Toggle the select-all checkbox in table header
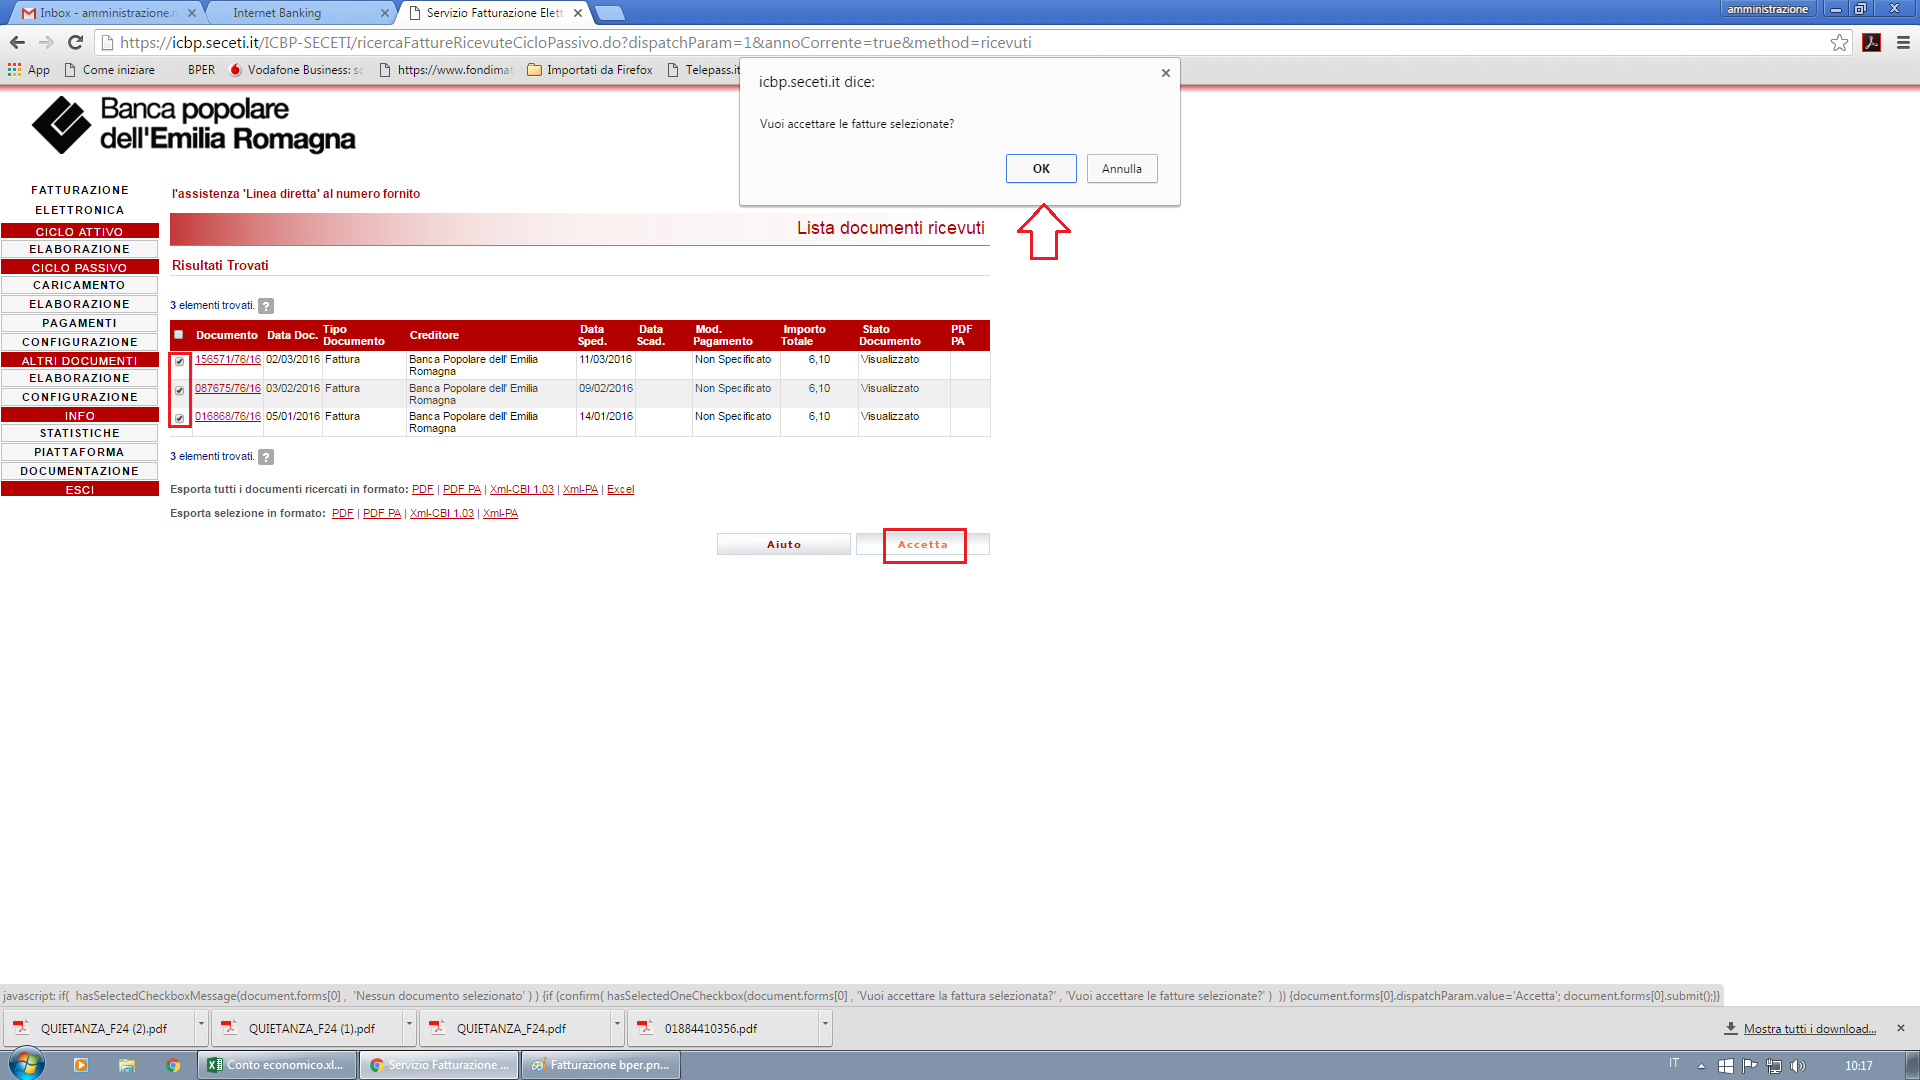This screenshot has height=1080, width=1920. [x=179, y=335]
